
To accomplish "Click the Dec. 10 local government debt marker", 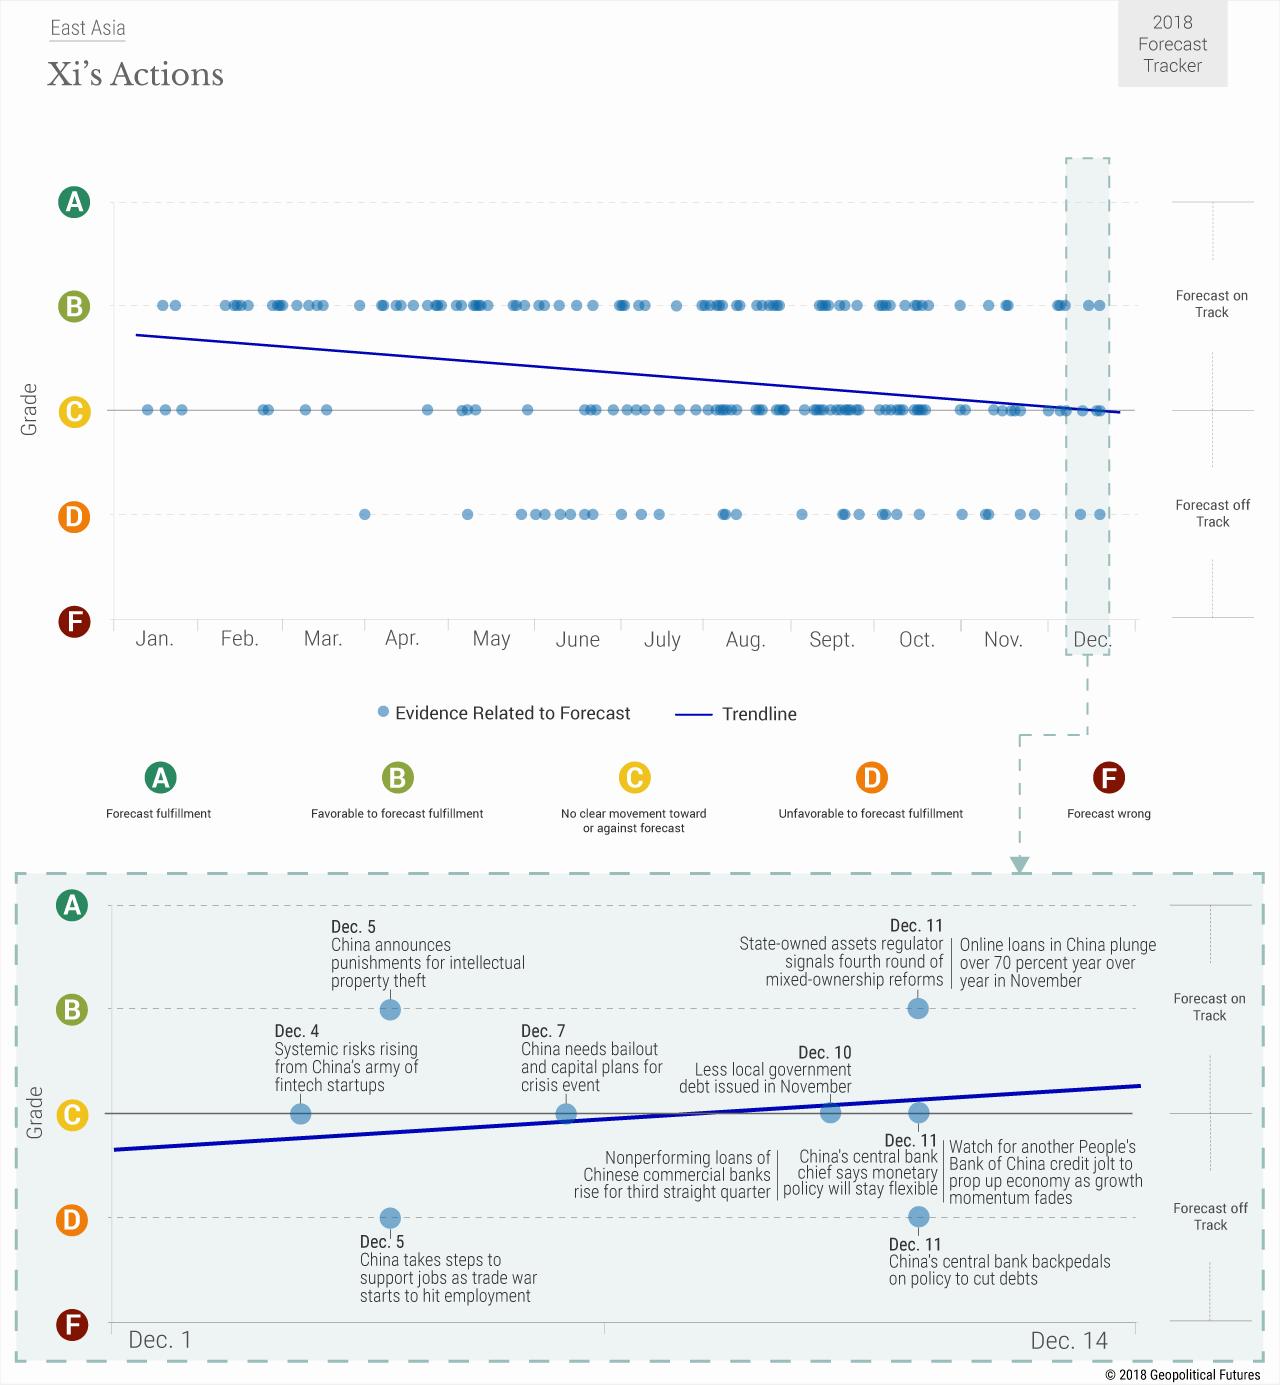I will [x=830, y=1112].
